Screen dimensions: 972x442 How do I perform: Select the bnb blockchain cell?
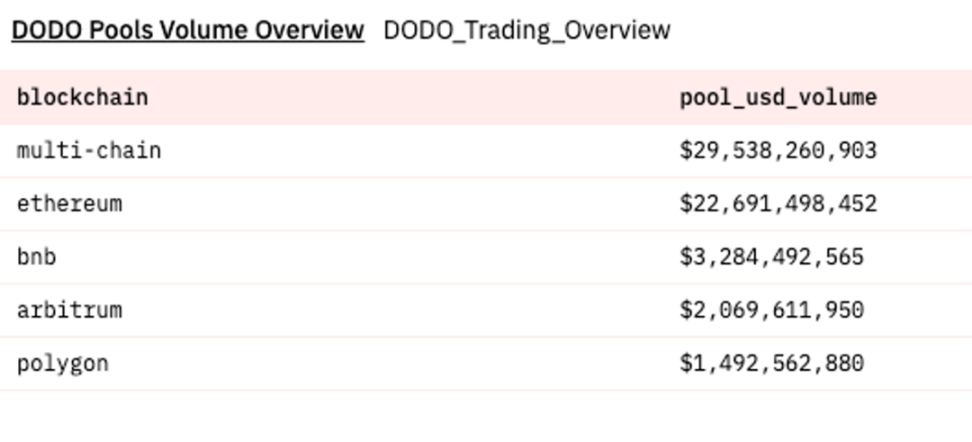coord(37,257)
